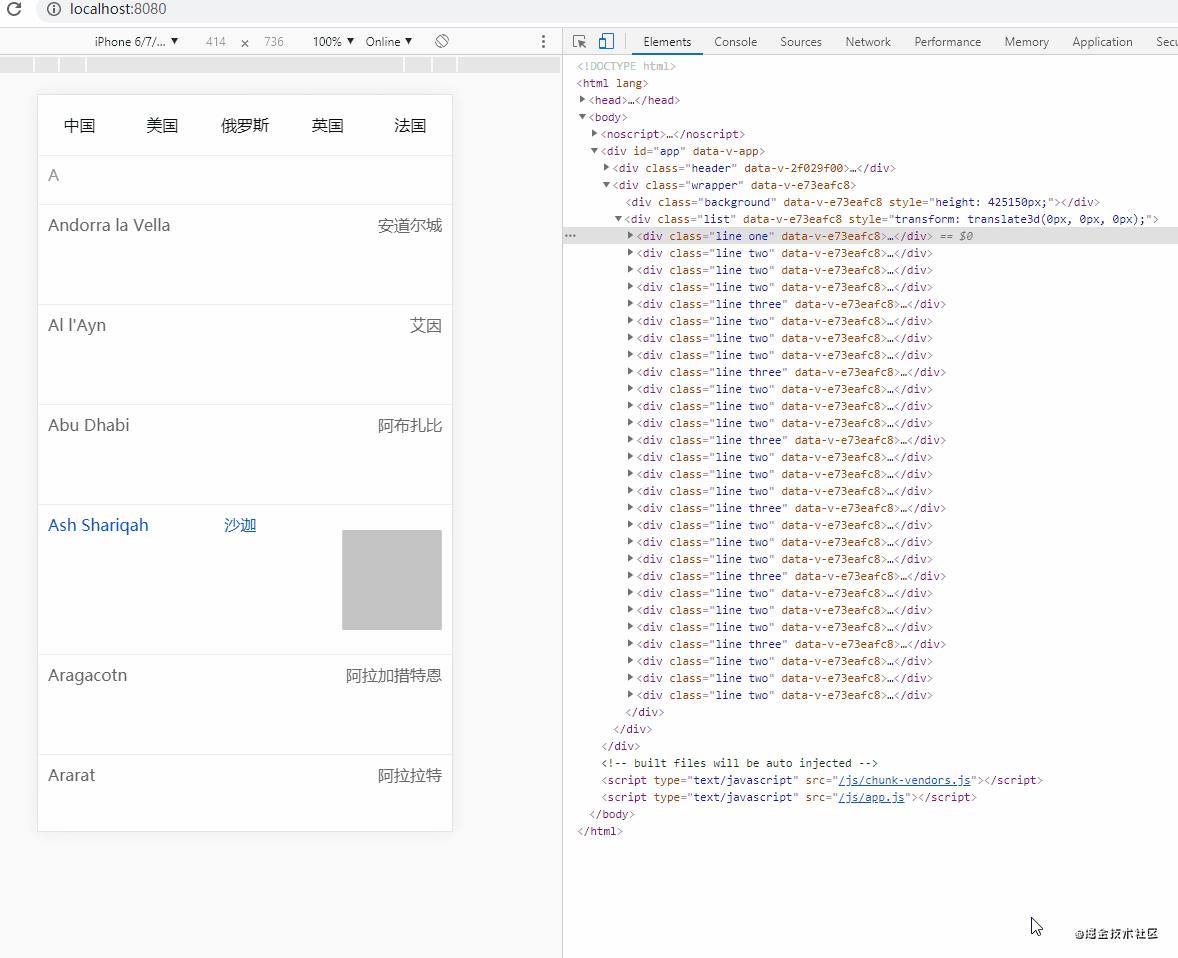Image resolution: width=1178 pixels, height=958 pixels.
Task: Toggle the device toolbar emulation
Action: tap(606, 41)
